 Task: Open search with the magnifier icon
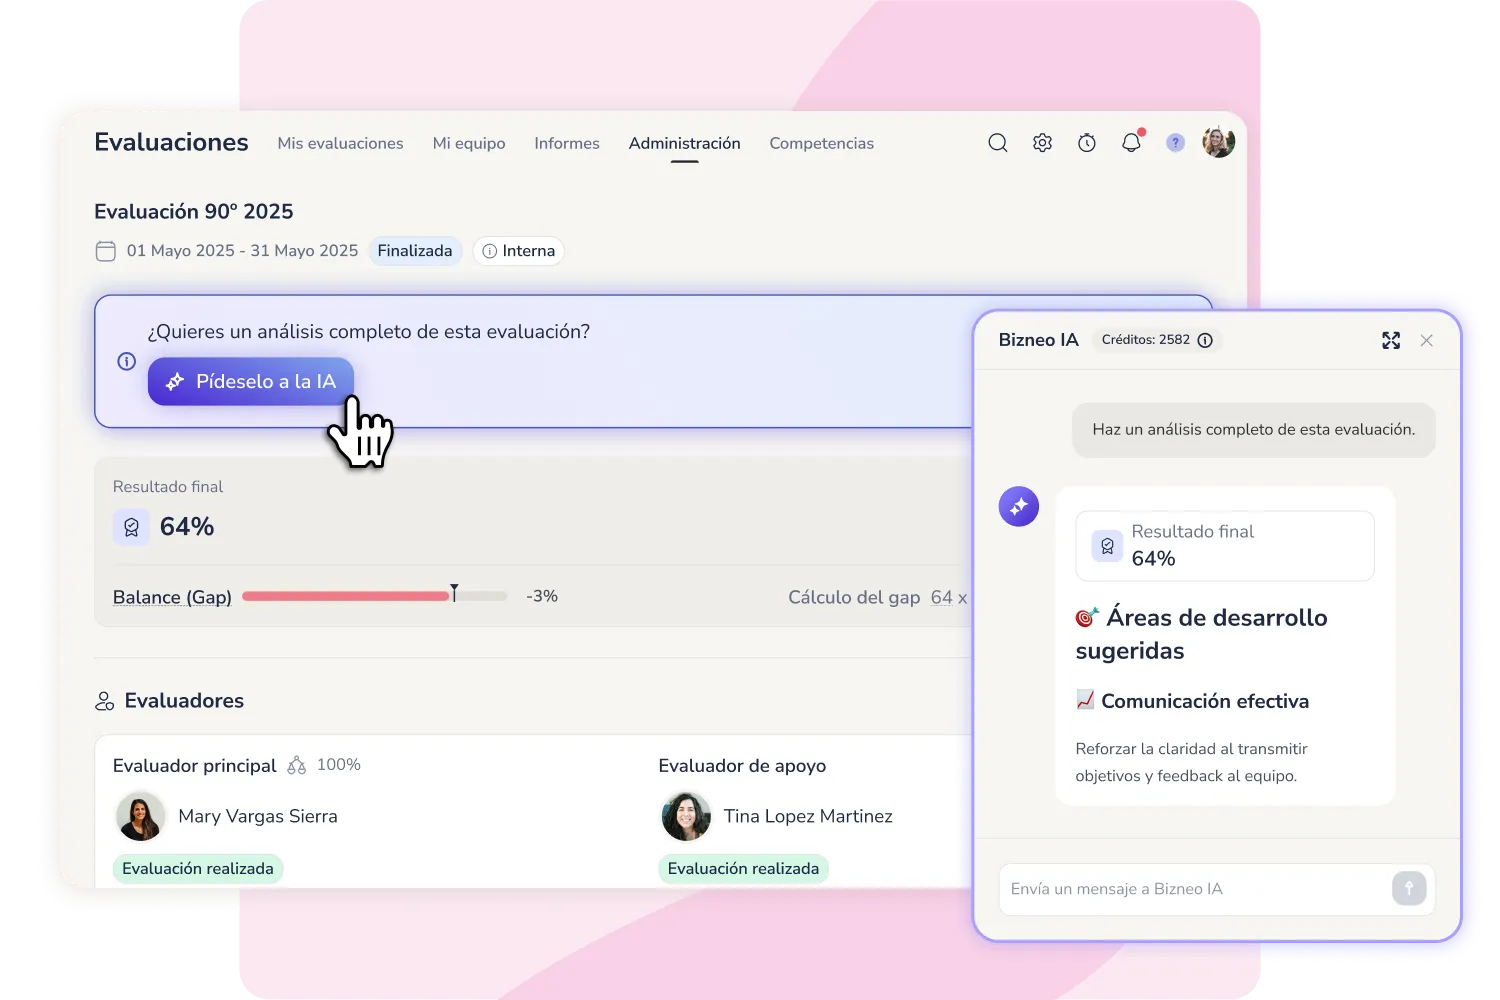coord(998,143)
